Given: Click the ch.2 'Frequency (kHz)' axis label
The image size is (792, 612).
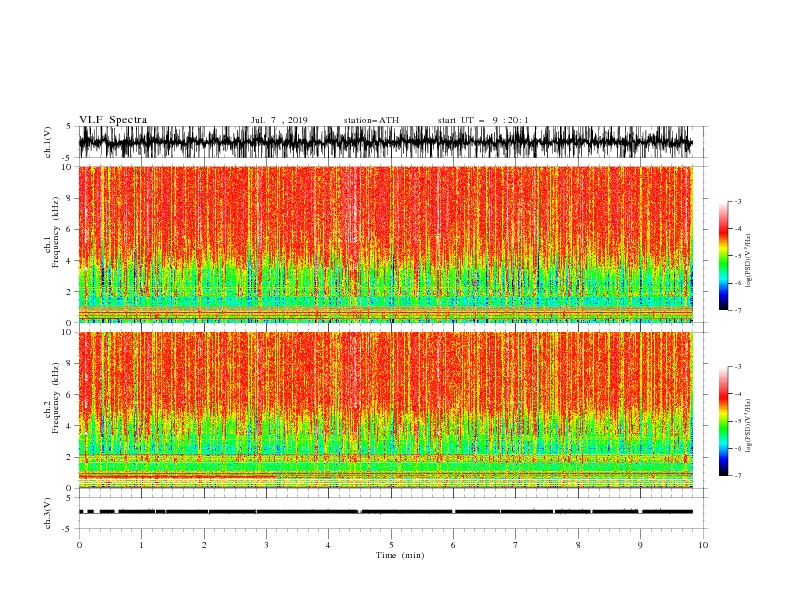Looking at the screenshot, I should click(x=56, y=397).
